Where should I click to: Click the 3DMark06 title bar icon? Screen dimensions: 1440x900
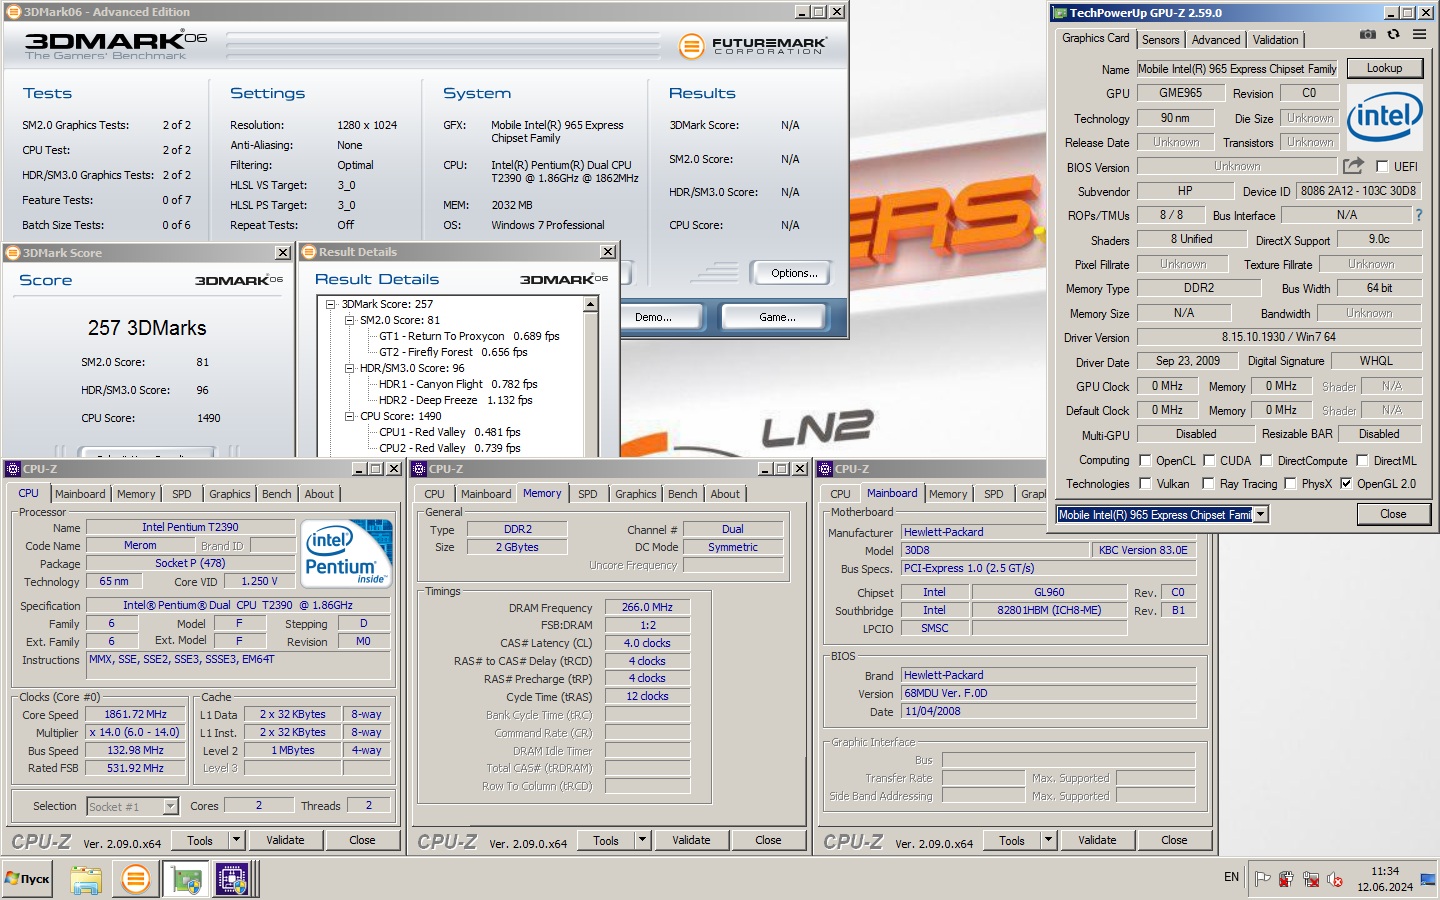point(14,12)
